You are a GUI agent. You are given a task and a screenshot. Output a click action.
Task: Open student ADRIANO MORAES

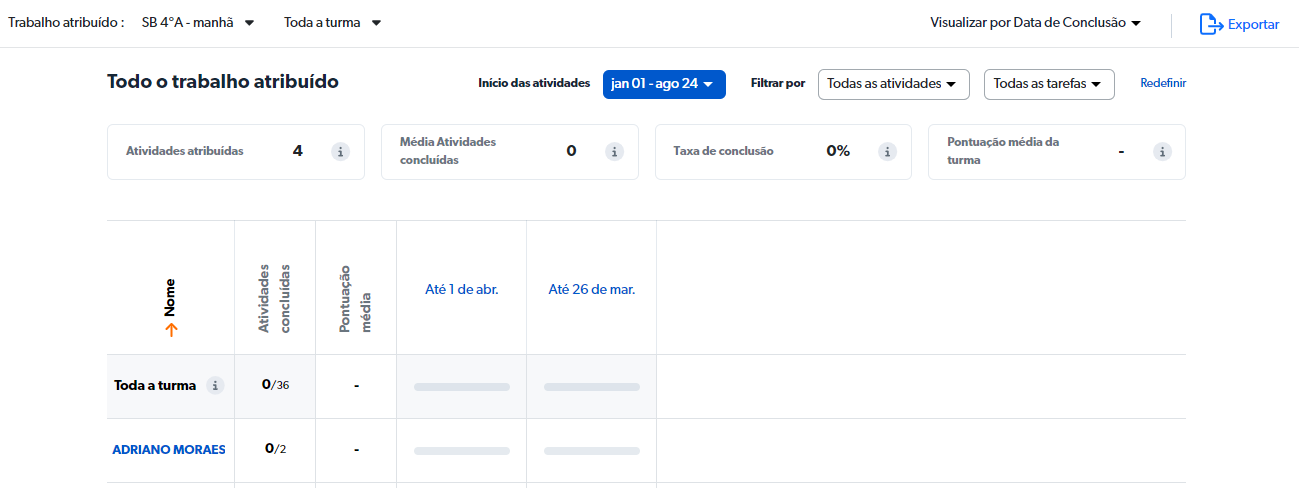click(x=169, y=450)
